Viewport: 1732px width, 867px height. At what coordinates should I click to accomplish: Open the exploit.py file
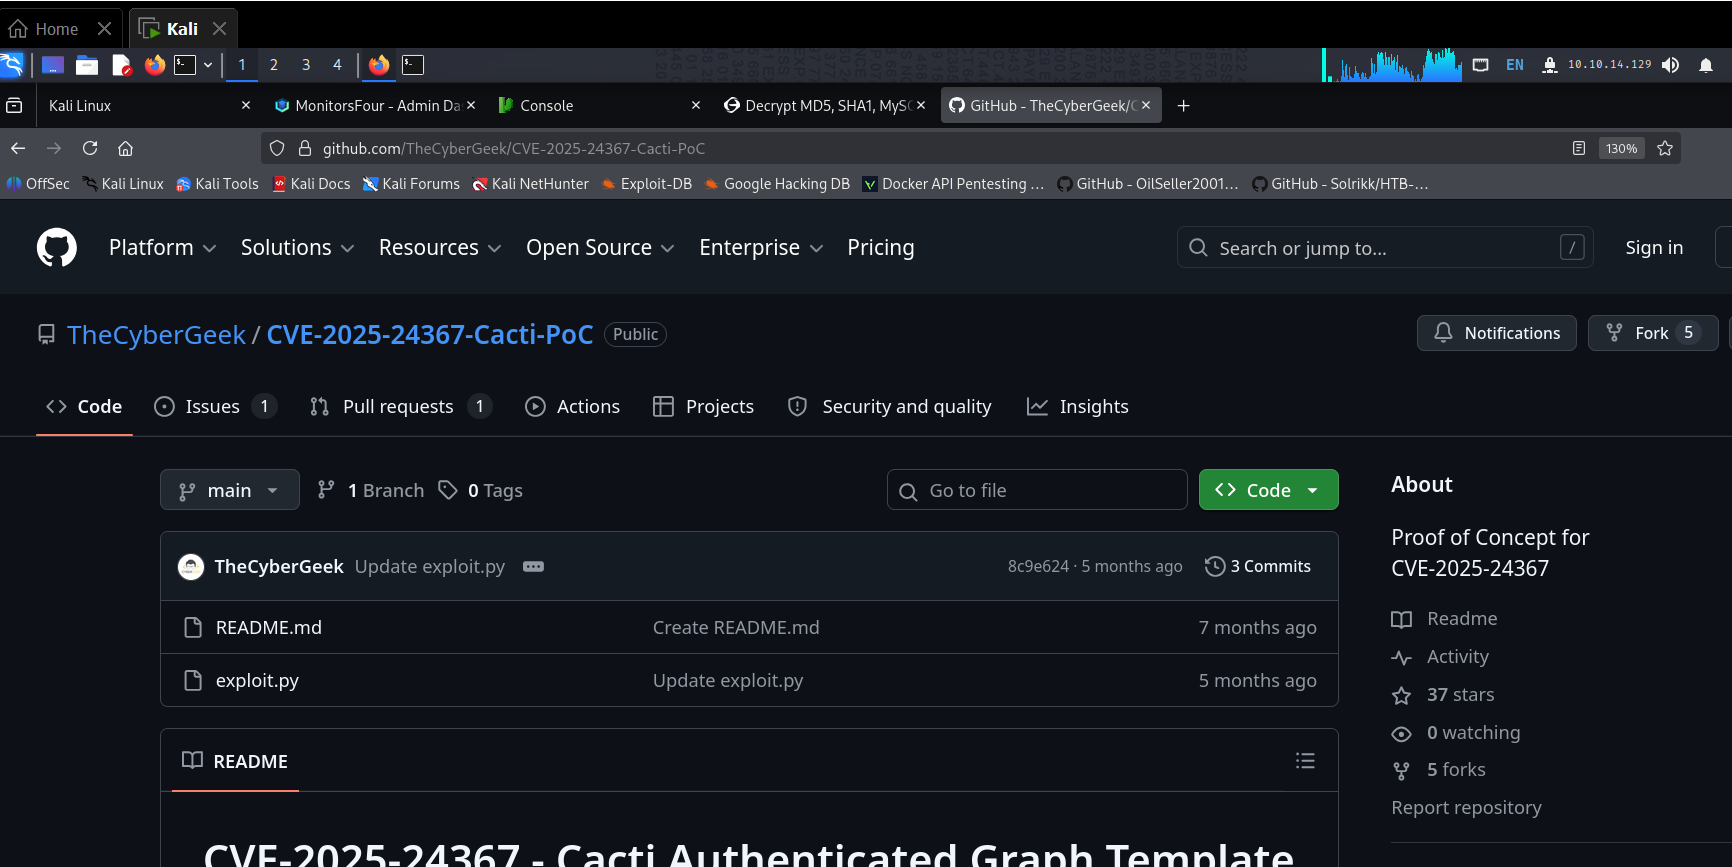coord(257,681)
